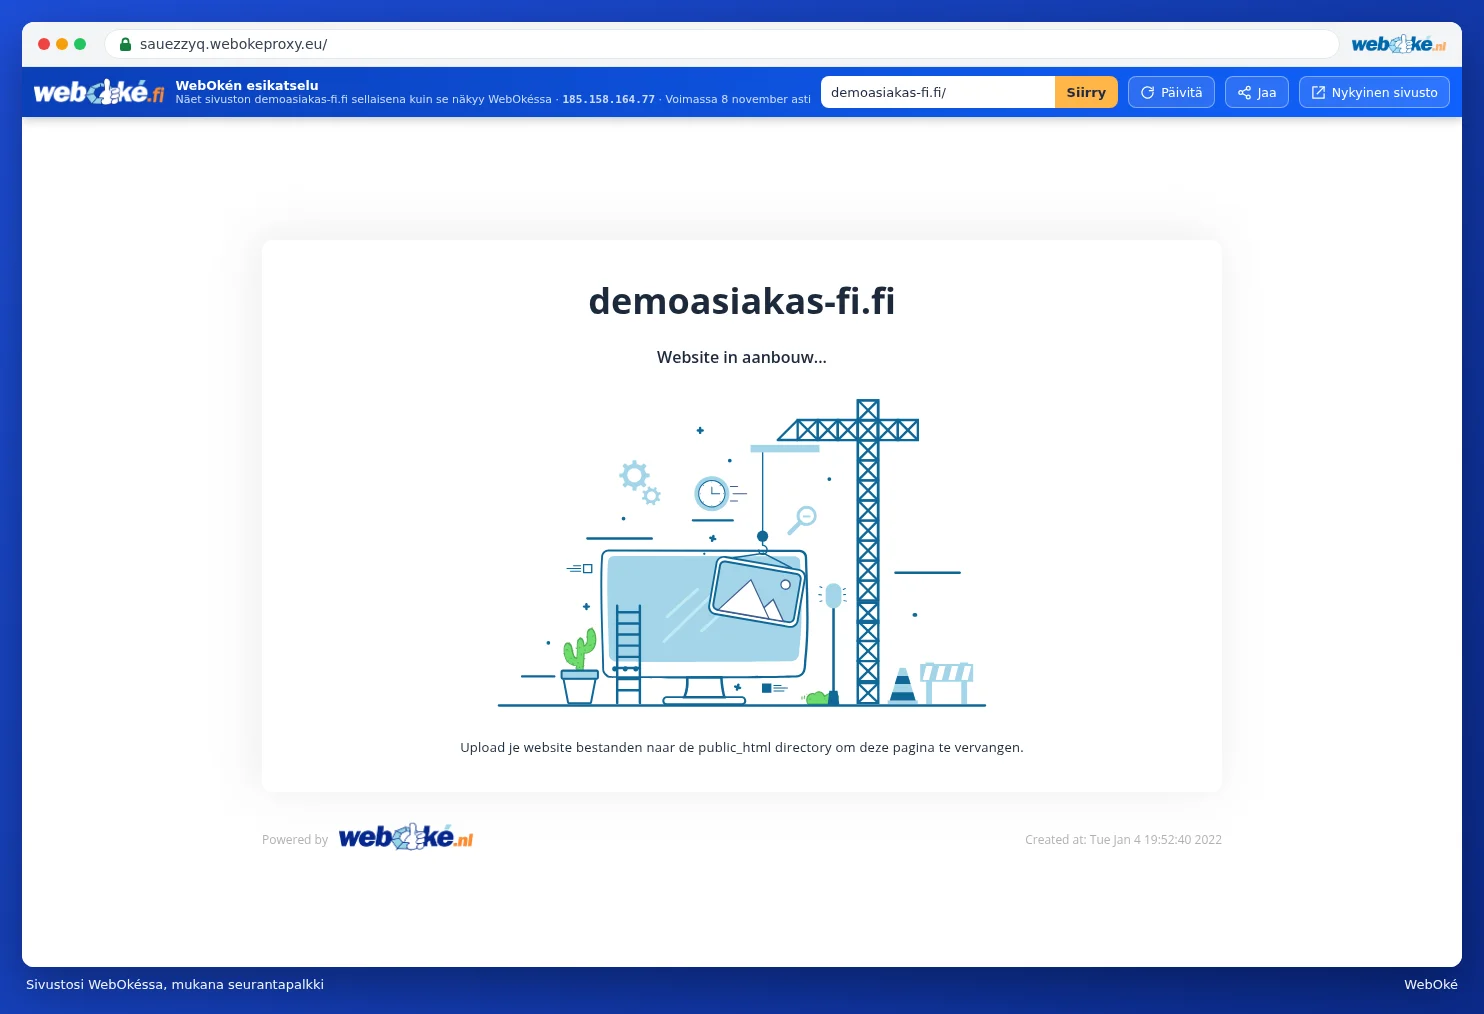Screen dimensions: 1484x1014
Task: Click the 'Created at: Tue Jan 4' timestamp
Action: coord(1123,840)
